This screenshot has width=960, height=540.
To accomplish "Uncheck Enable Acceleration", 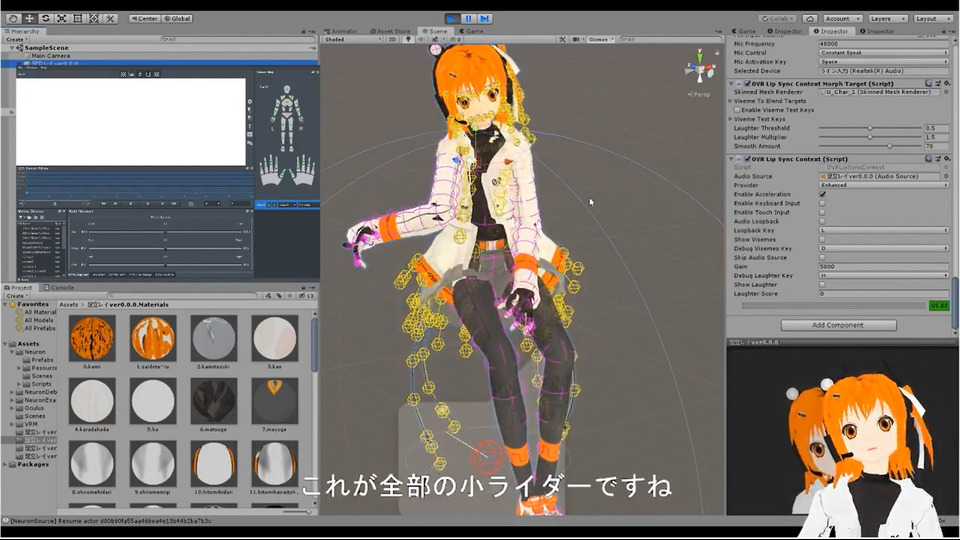I will 822,194.
